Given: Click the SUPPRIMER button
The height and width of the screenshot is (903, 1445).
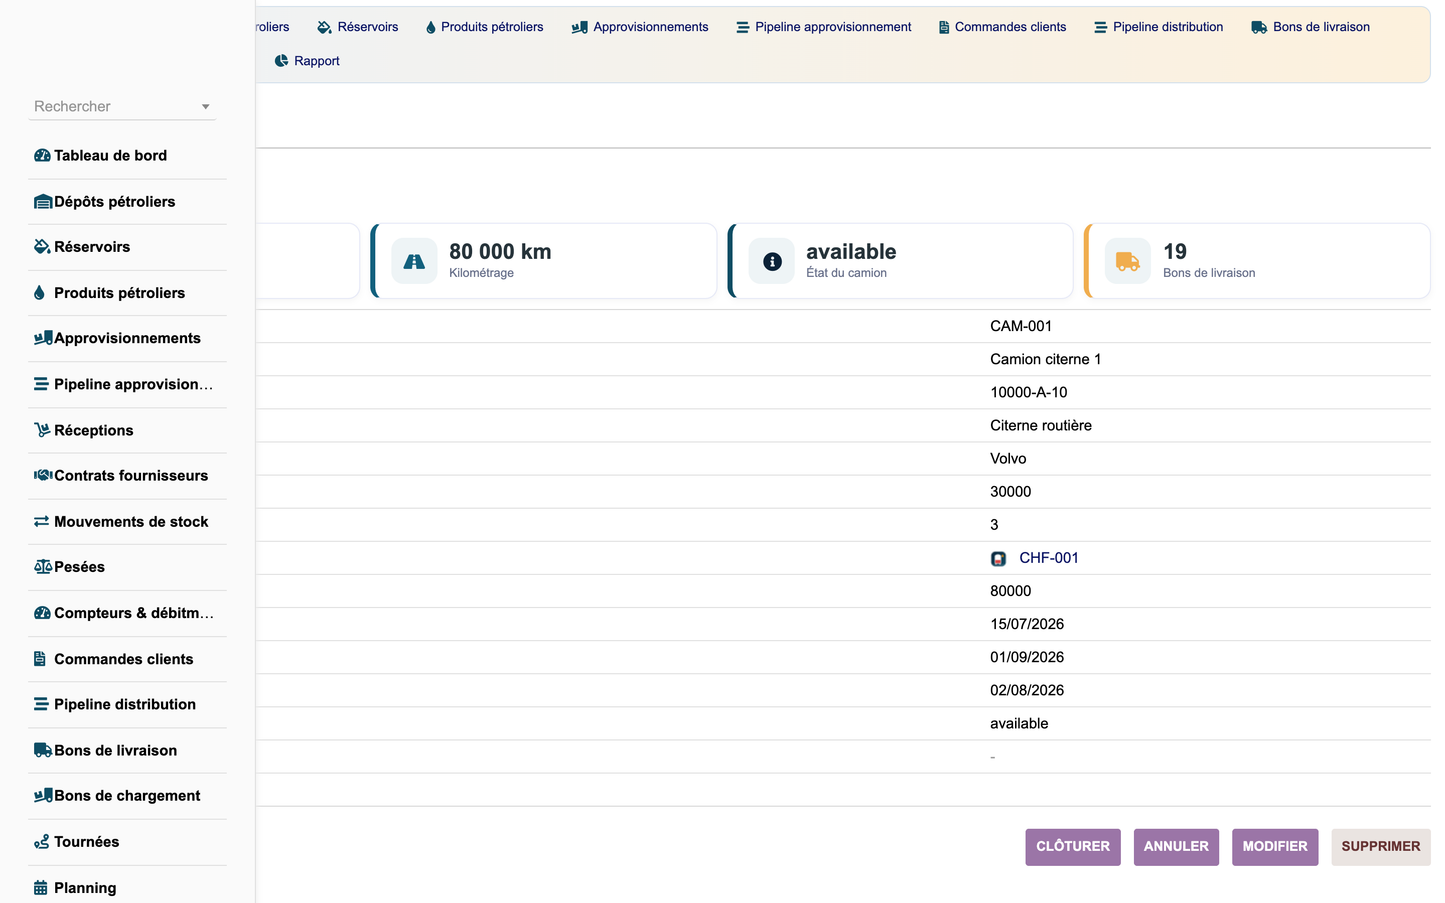Looking at the screenshot, I should point(1381,847).
